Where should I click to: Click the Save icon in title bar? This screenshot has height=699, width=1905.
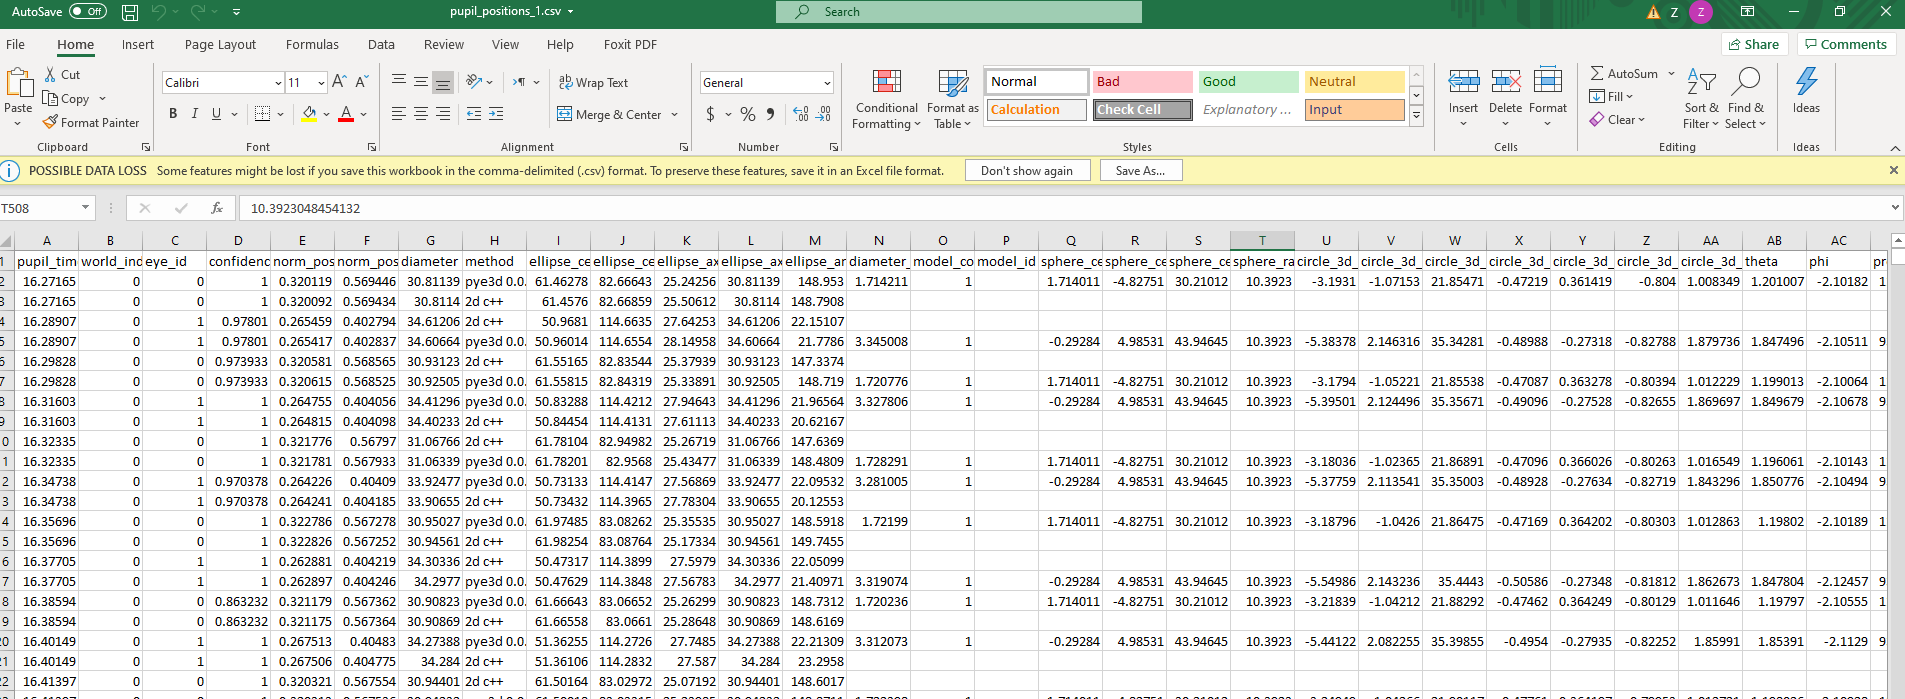pos(130,12)
